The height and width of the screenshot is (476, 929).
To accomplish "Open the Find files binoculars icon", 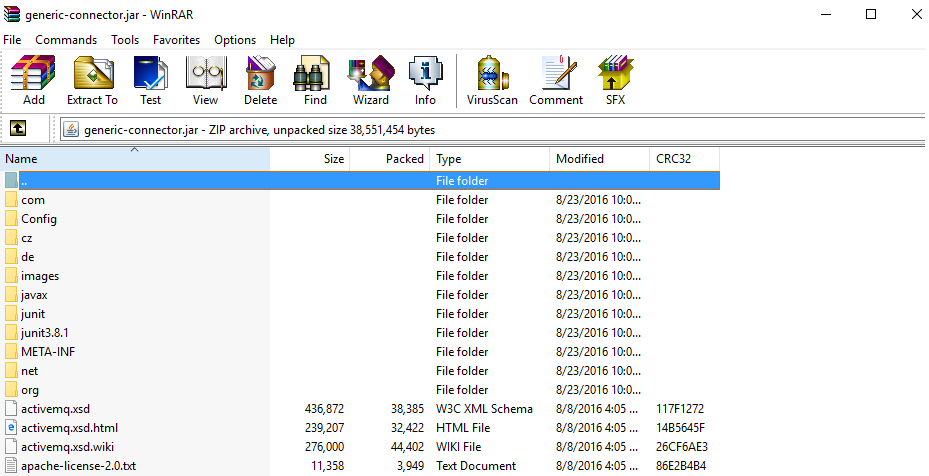I will (x=315, y=80).
